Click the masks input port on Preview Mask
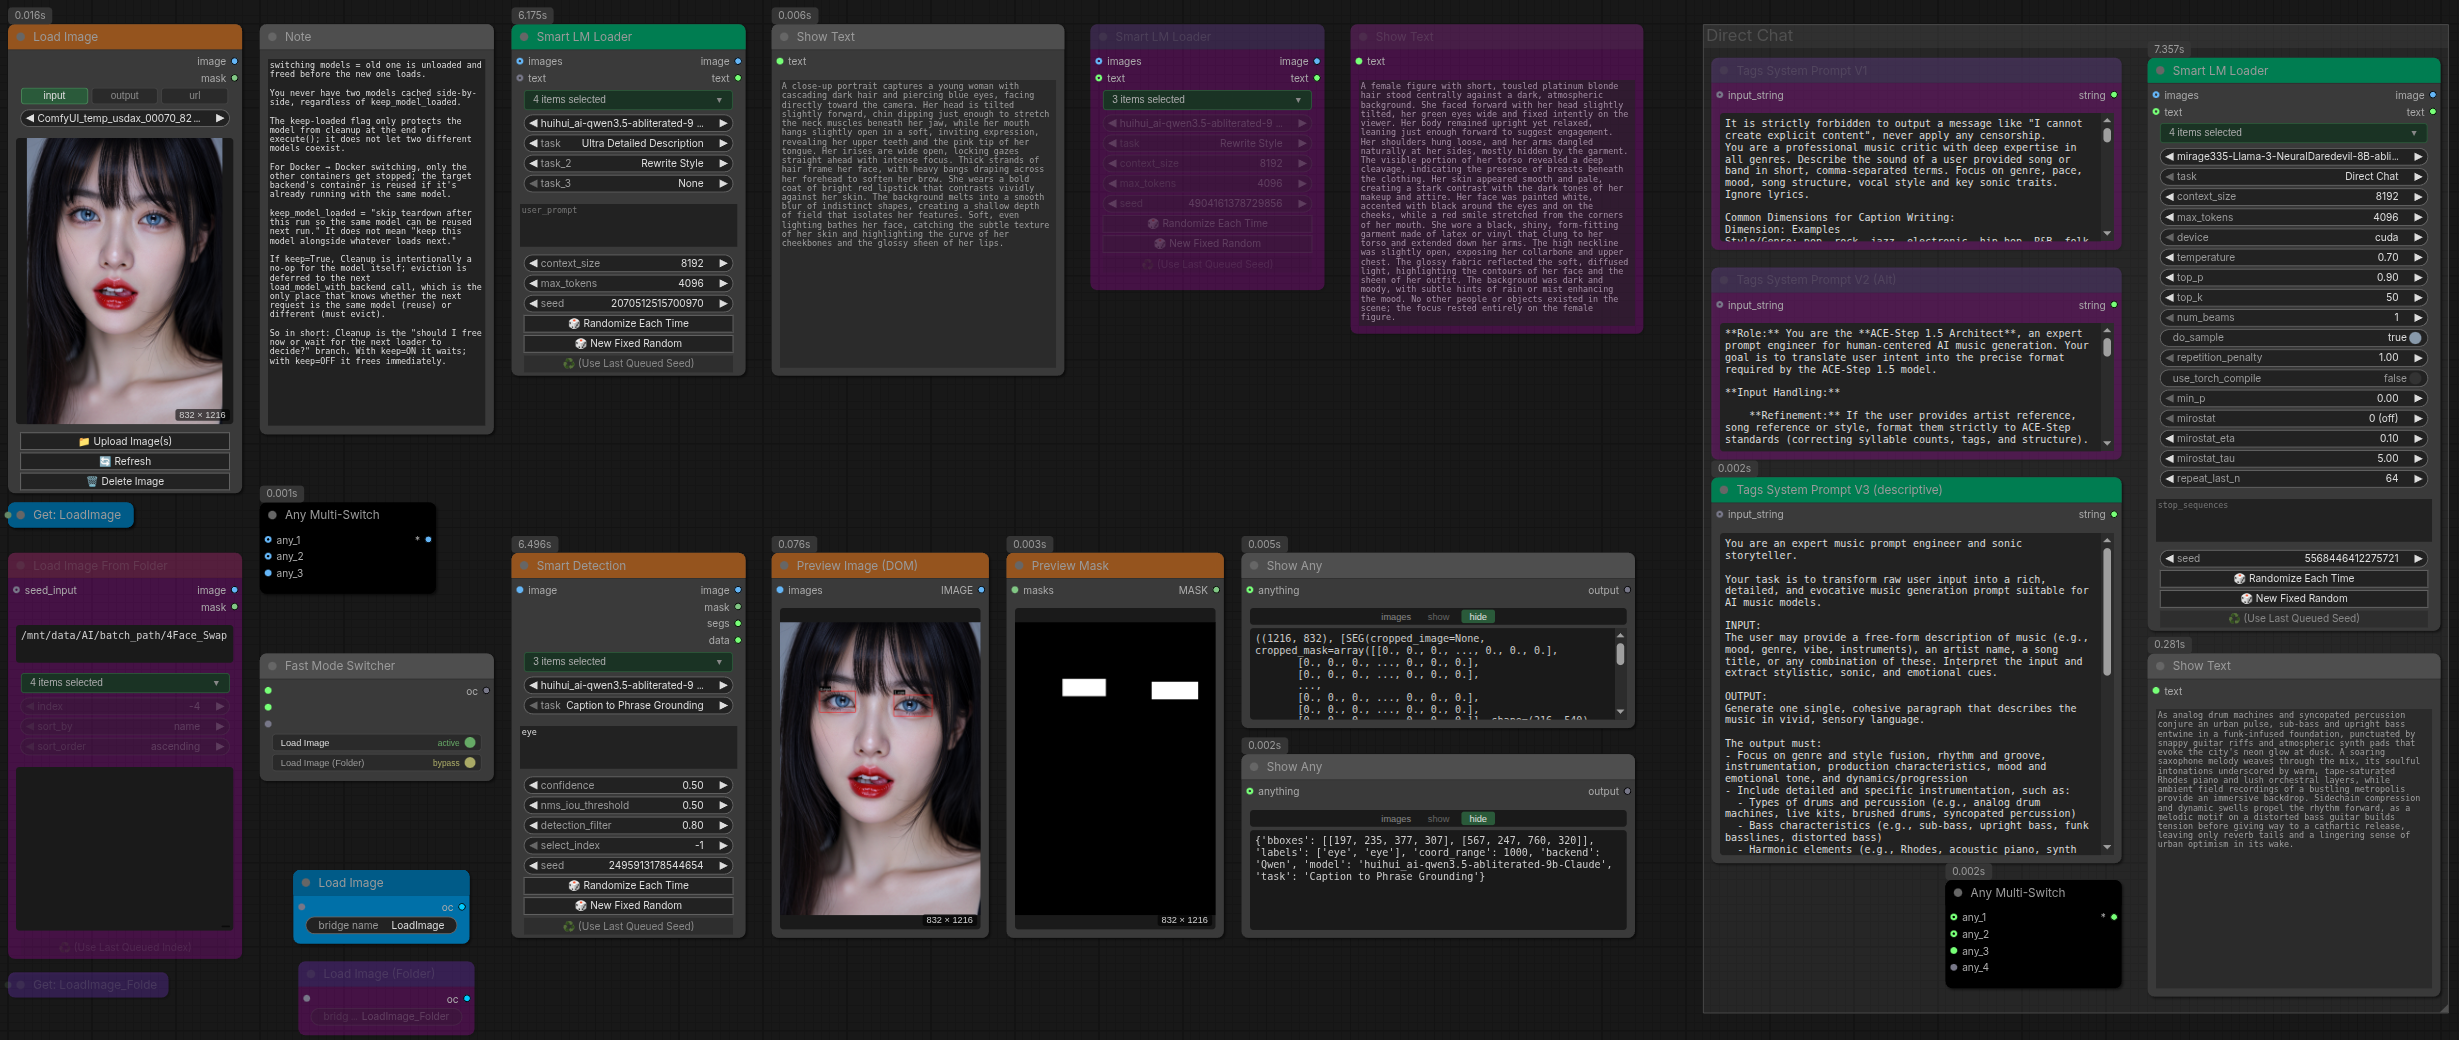 1015,590
